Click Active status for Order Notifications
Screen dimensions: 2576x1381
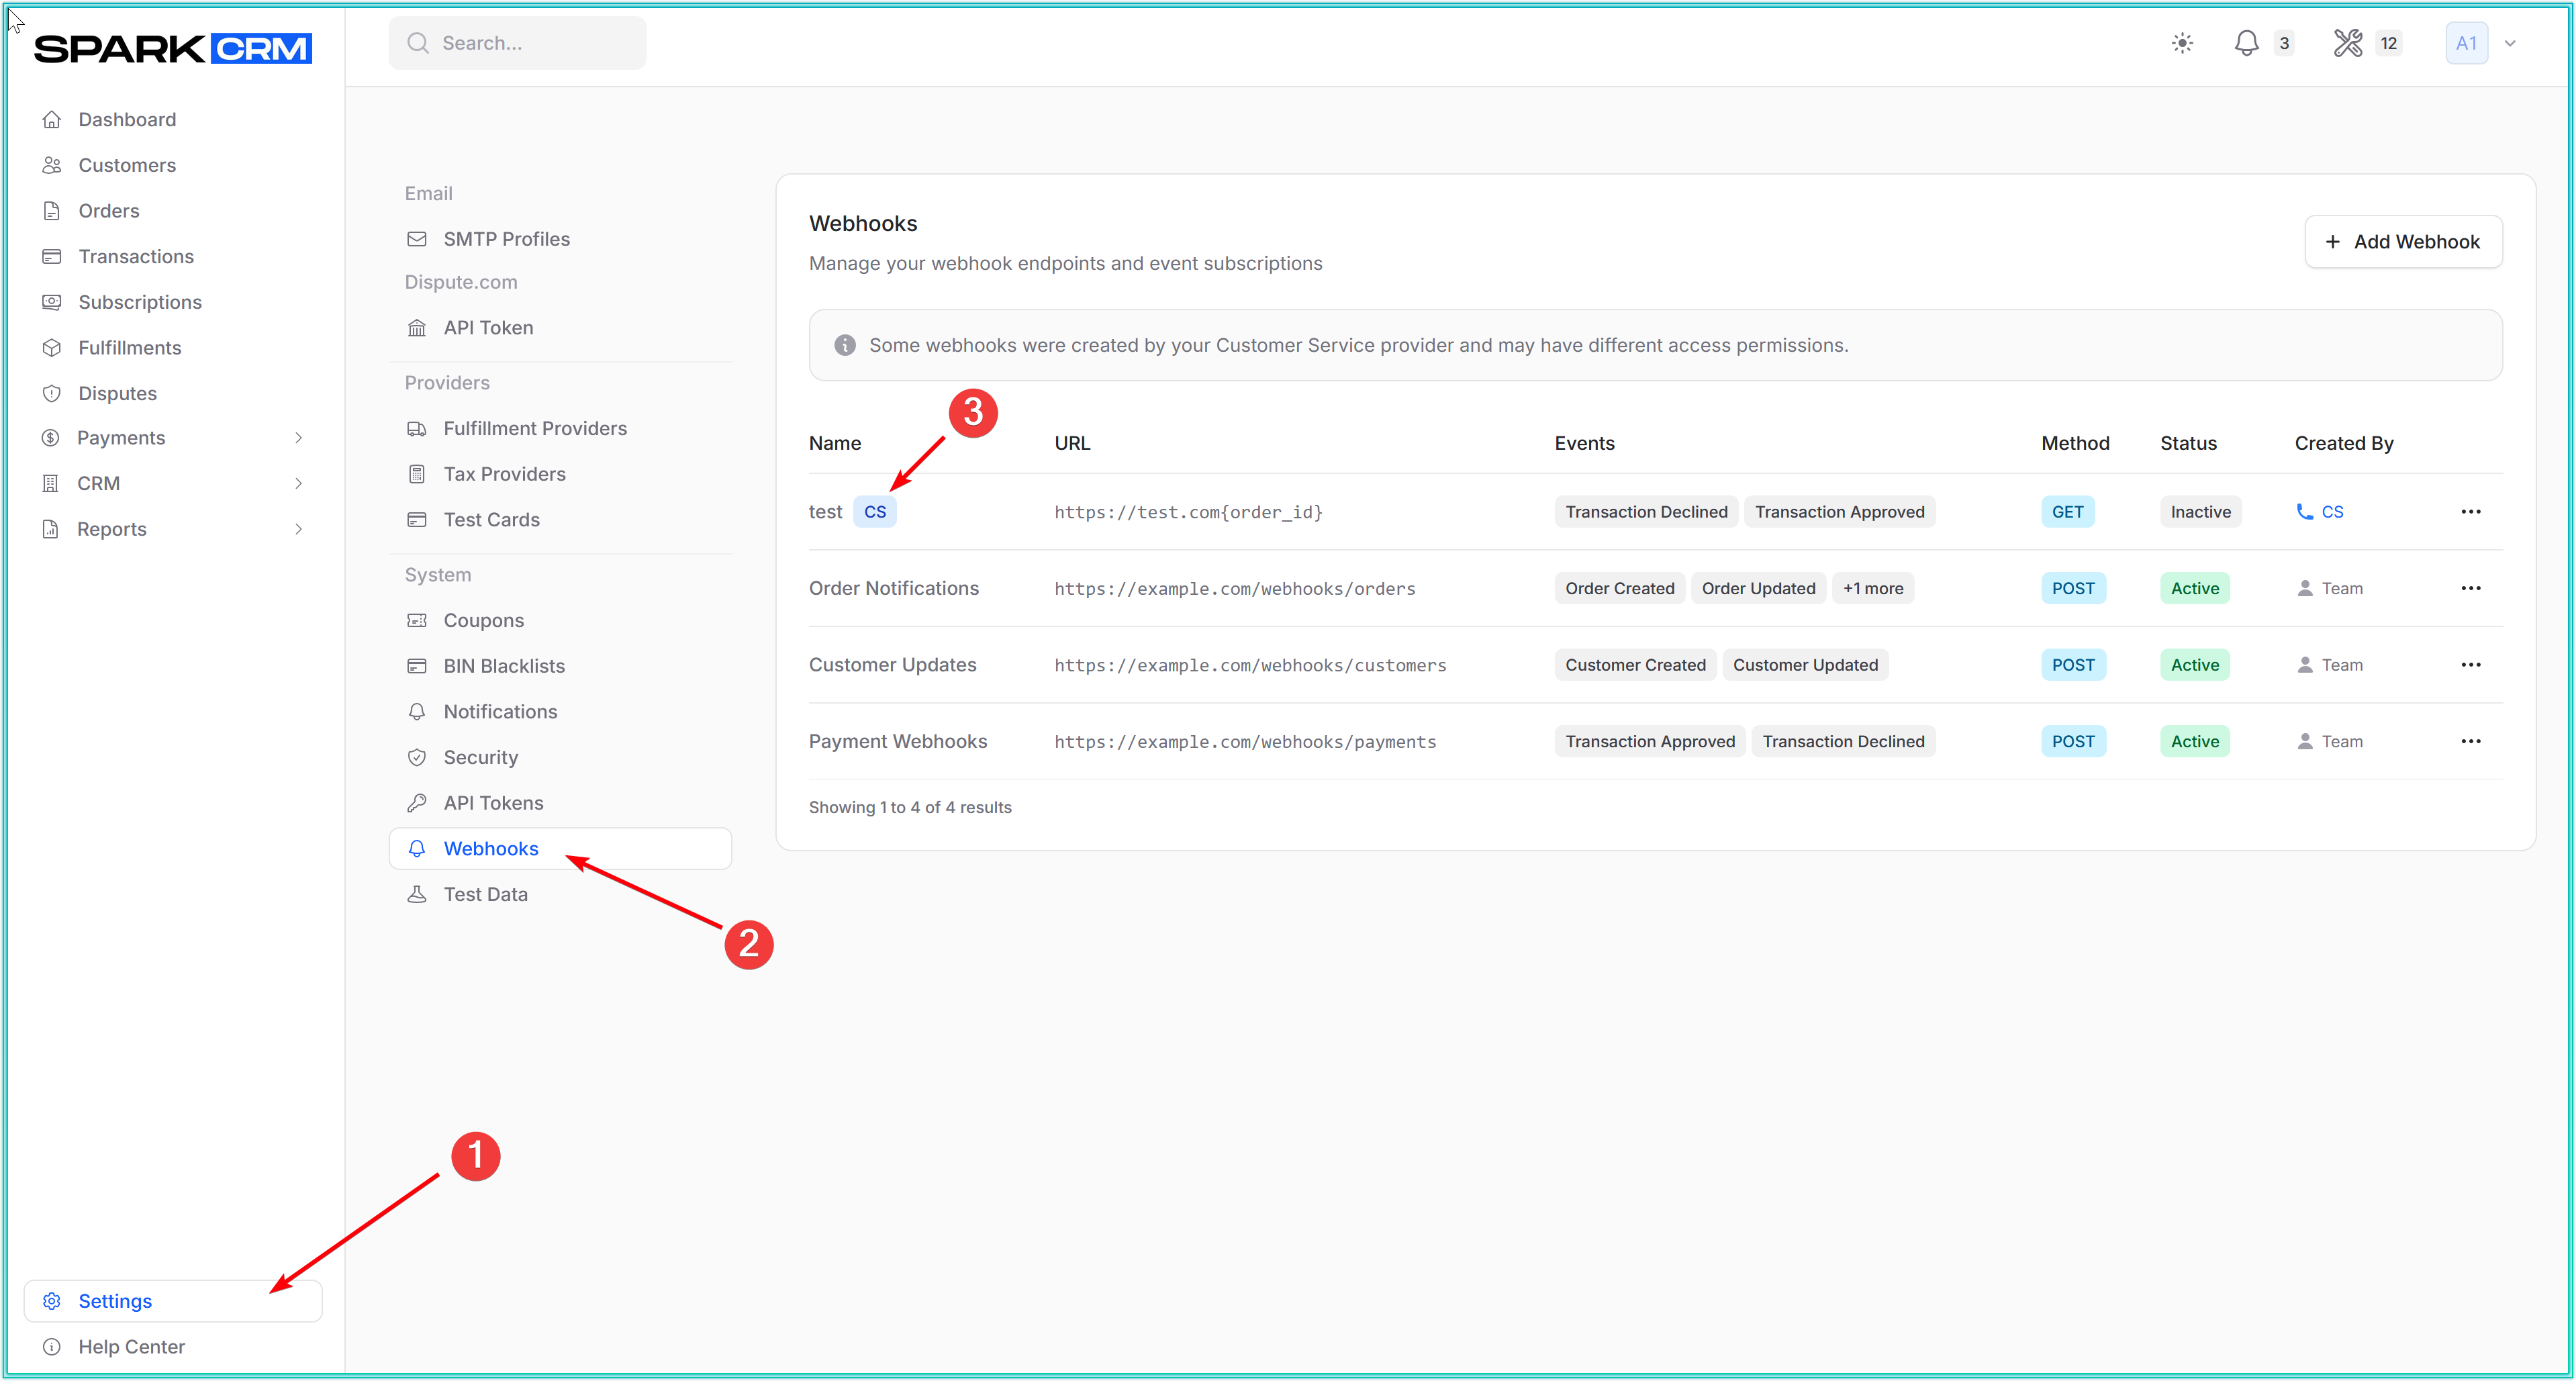click(x=2194, y=588)
